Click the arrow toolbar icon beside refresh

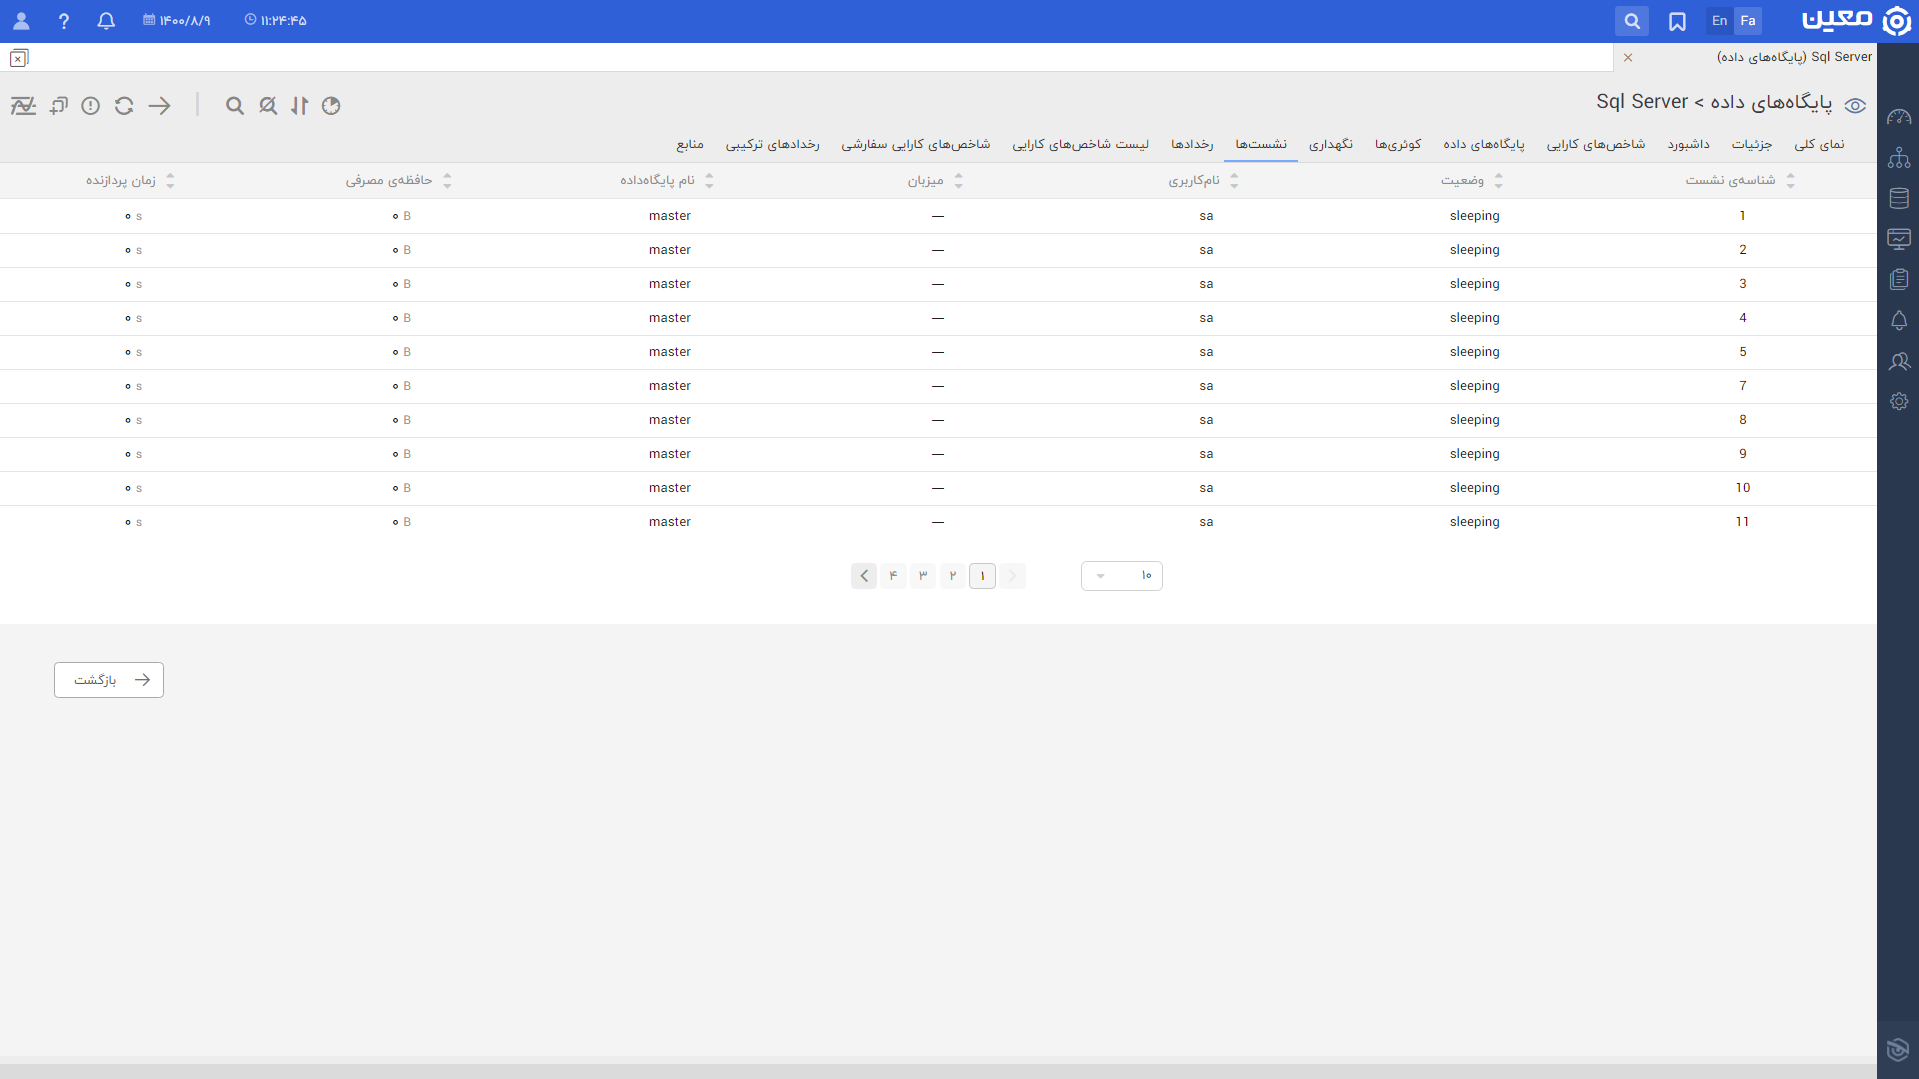160,106
